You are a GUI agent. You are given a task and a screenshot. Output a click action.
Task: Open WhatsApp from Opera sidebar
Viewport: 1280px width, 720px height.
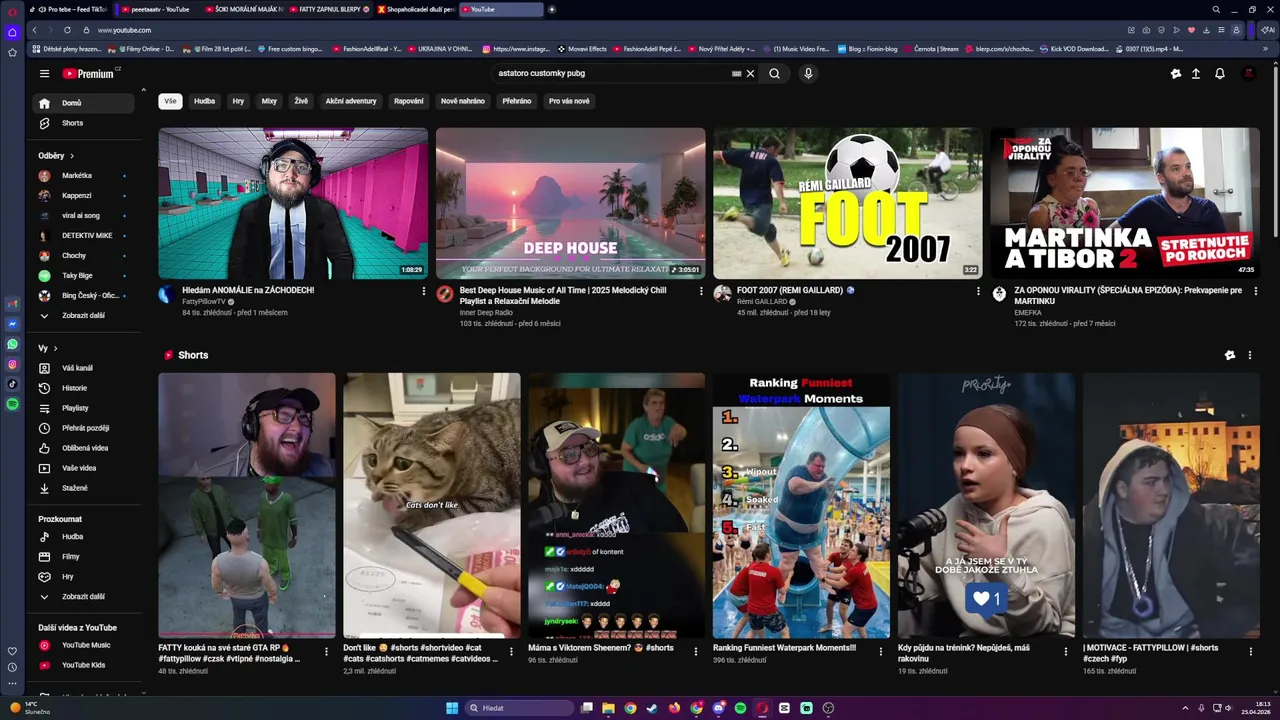click(x=12, y=344)
